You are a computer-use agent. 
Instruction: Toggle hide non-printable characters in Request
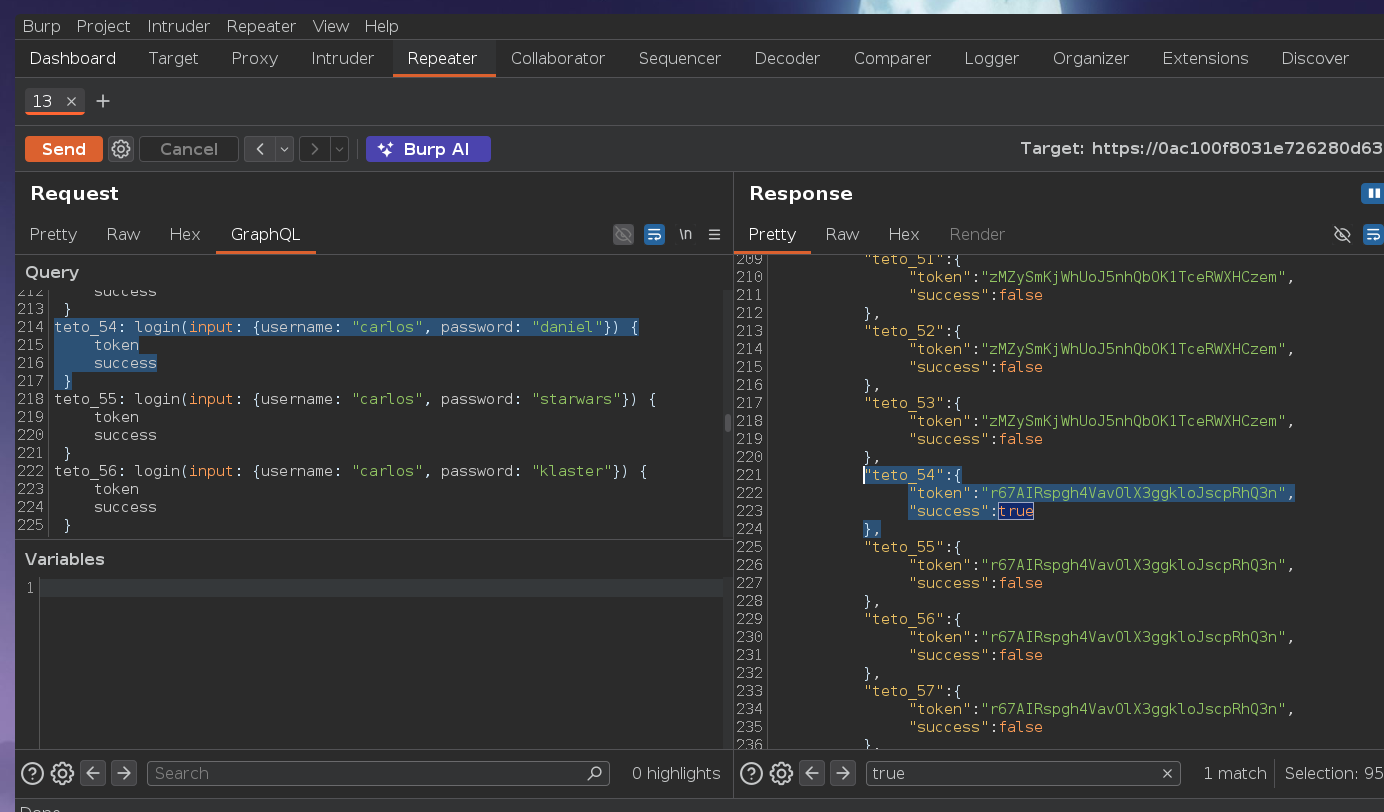point(623,234)
